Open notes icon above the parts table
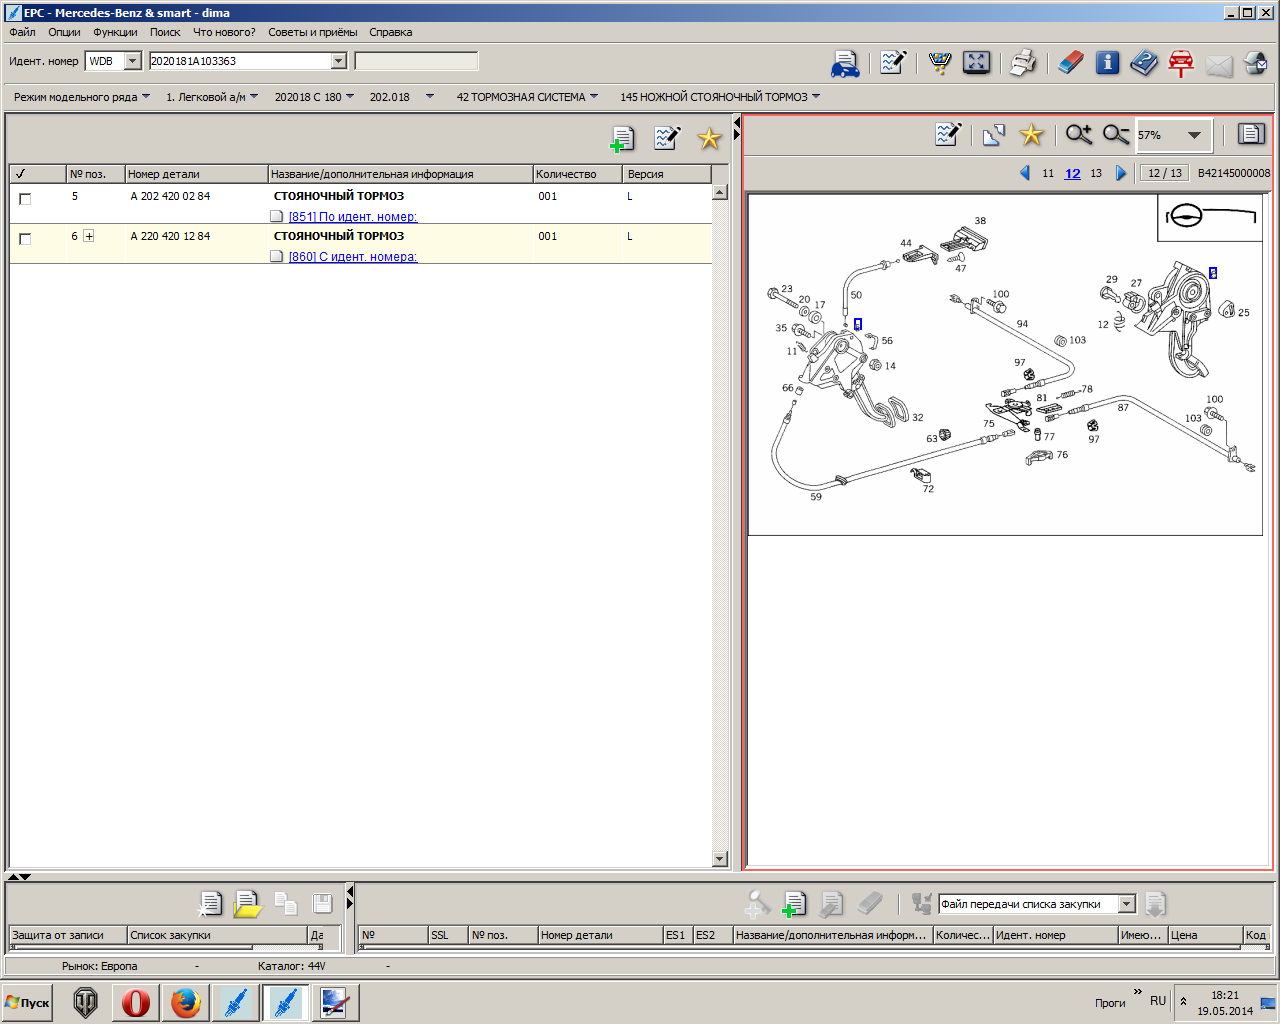Screen dimensions: 1280x1024 tap(667, 138)
